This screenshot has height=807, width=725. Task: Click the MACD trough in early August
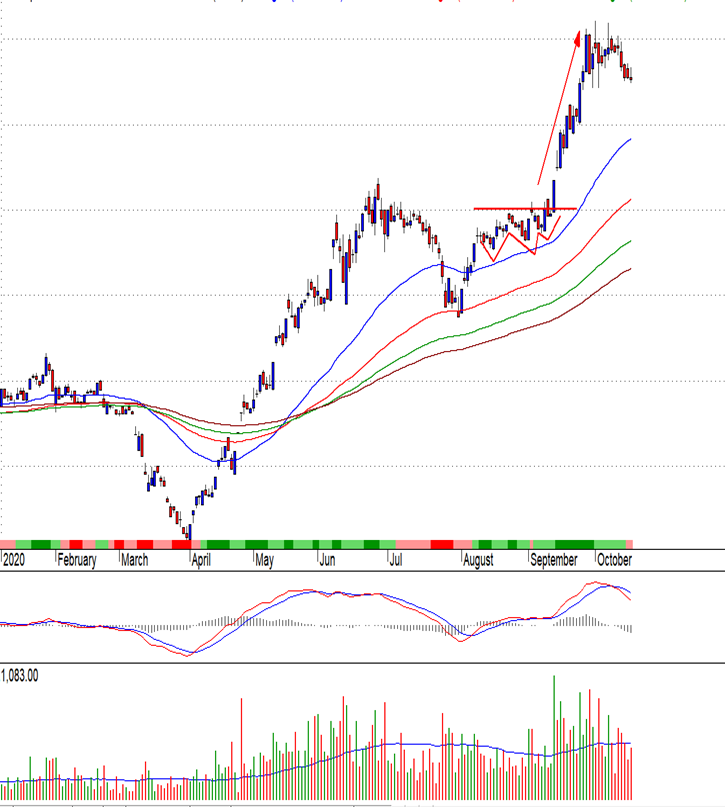point(460,638)
